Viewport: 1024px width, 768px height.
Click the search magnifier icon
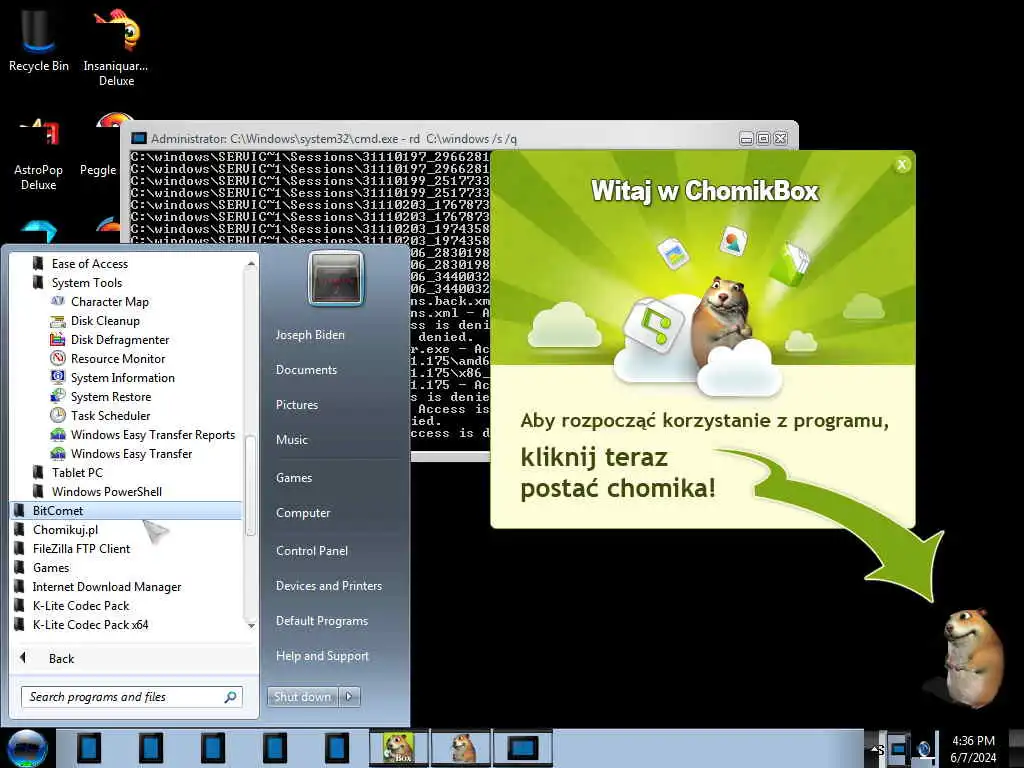pyautogui.click(x=230, y=697)
